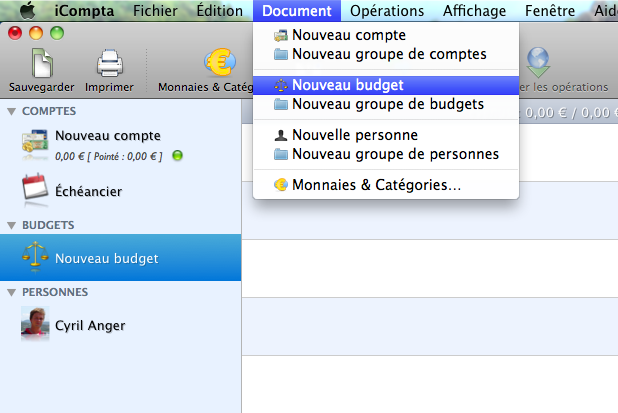The width and height of the screenshot is (618, 413).
Task: Zoom the window with the green button
Action: click(x=57, y=33)
